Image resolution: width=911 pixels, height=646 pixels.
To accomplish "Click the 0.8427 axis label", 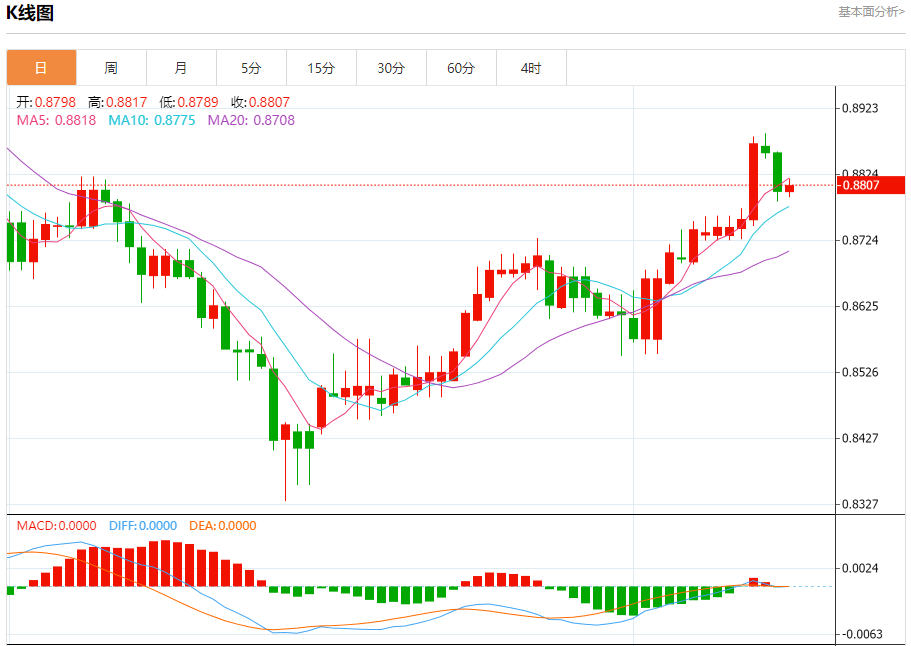I will pos(860,438).
